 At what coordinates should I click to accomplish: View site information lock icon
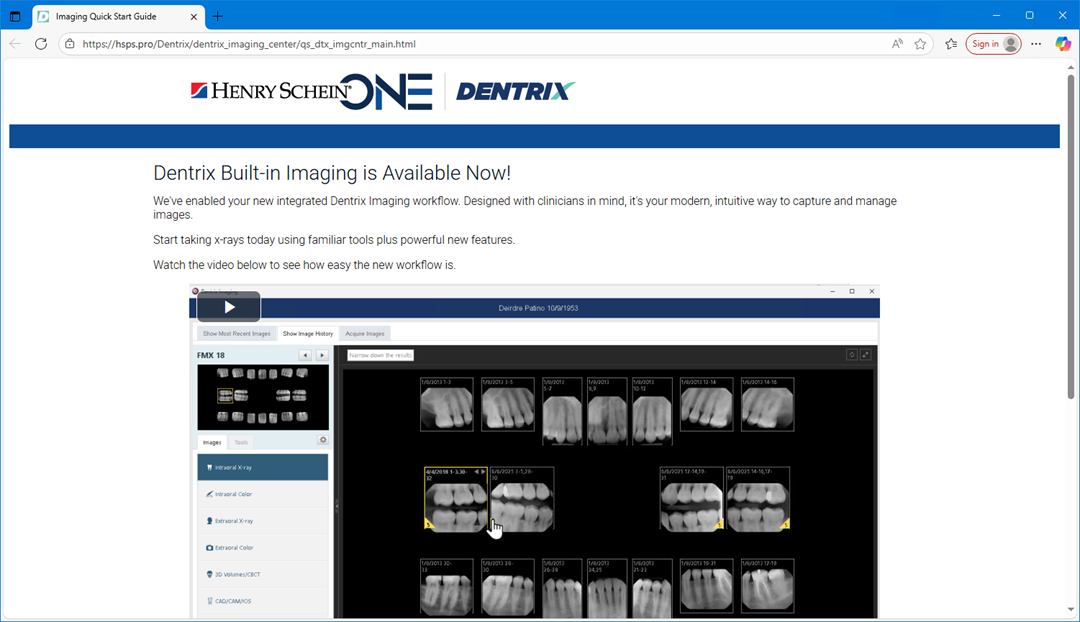click(70, 43)
